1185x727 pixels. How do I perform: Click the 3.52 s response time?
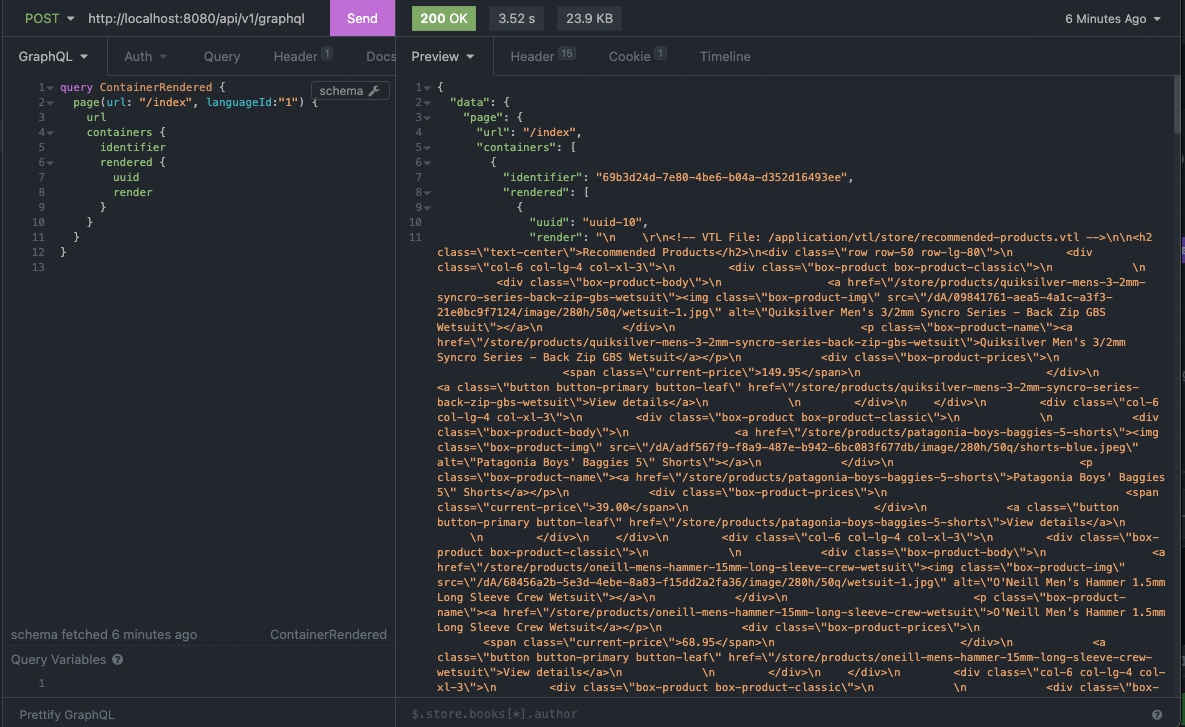516,18
